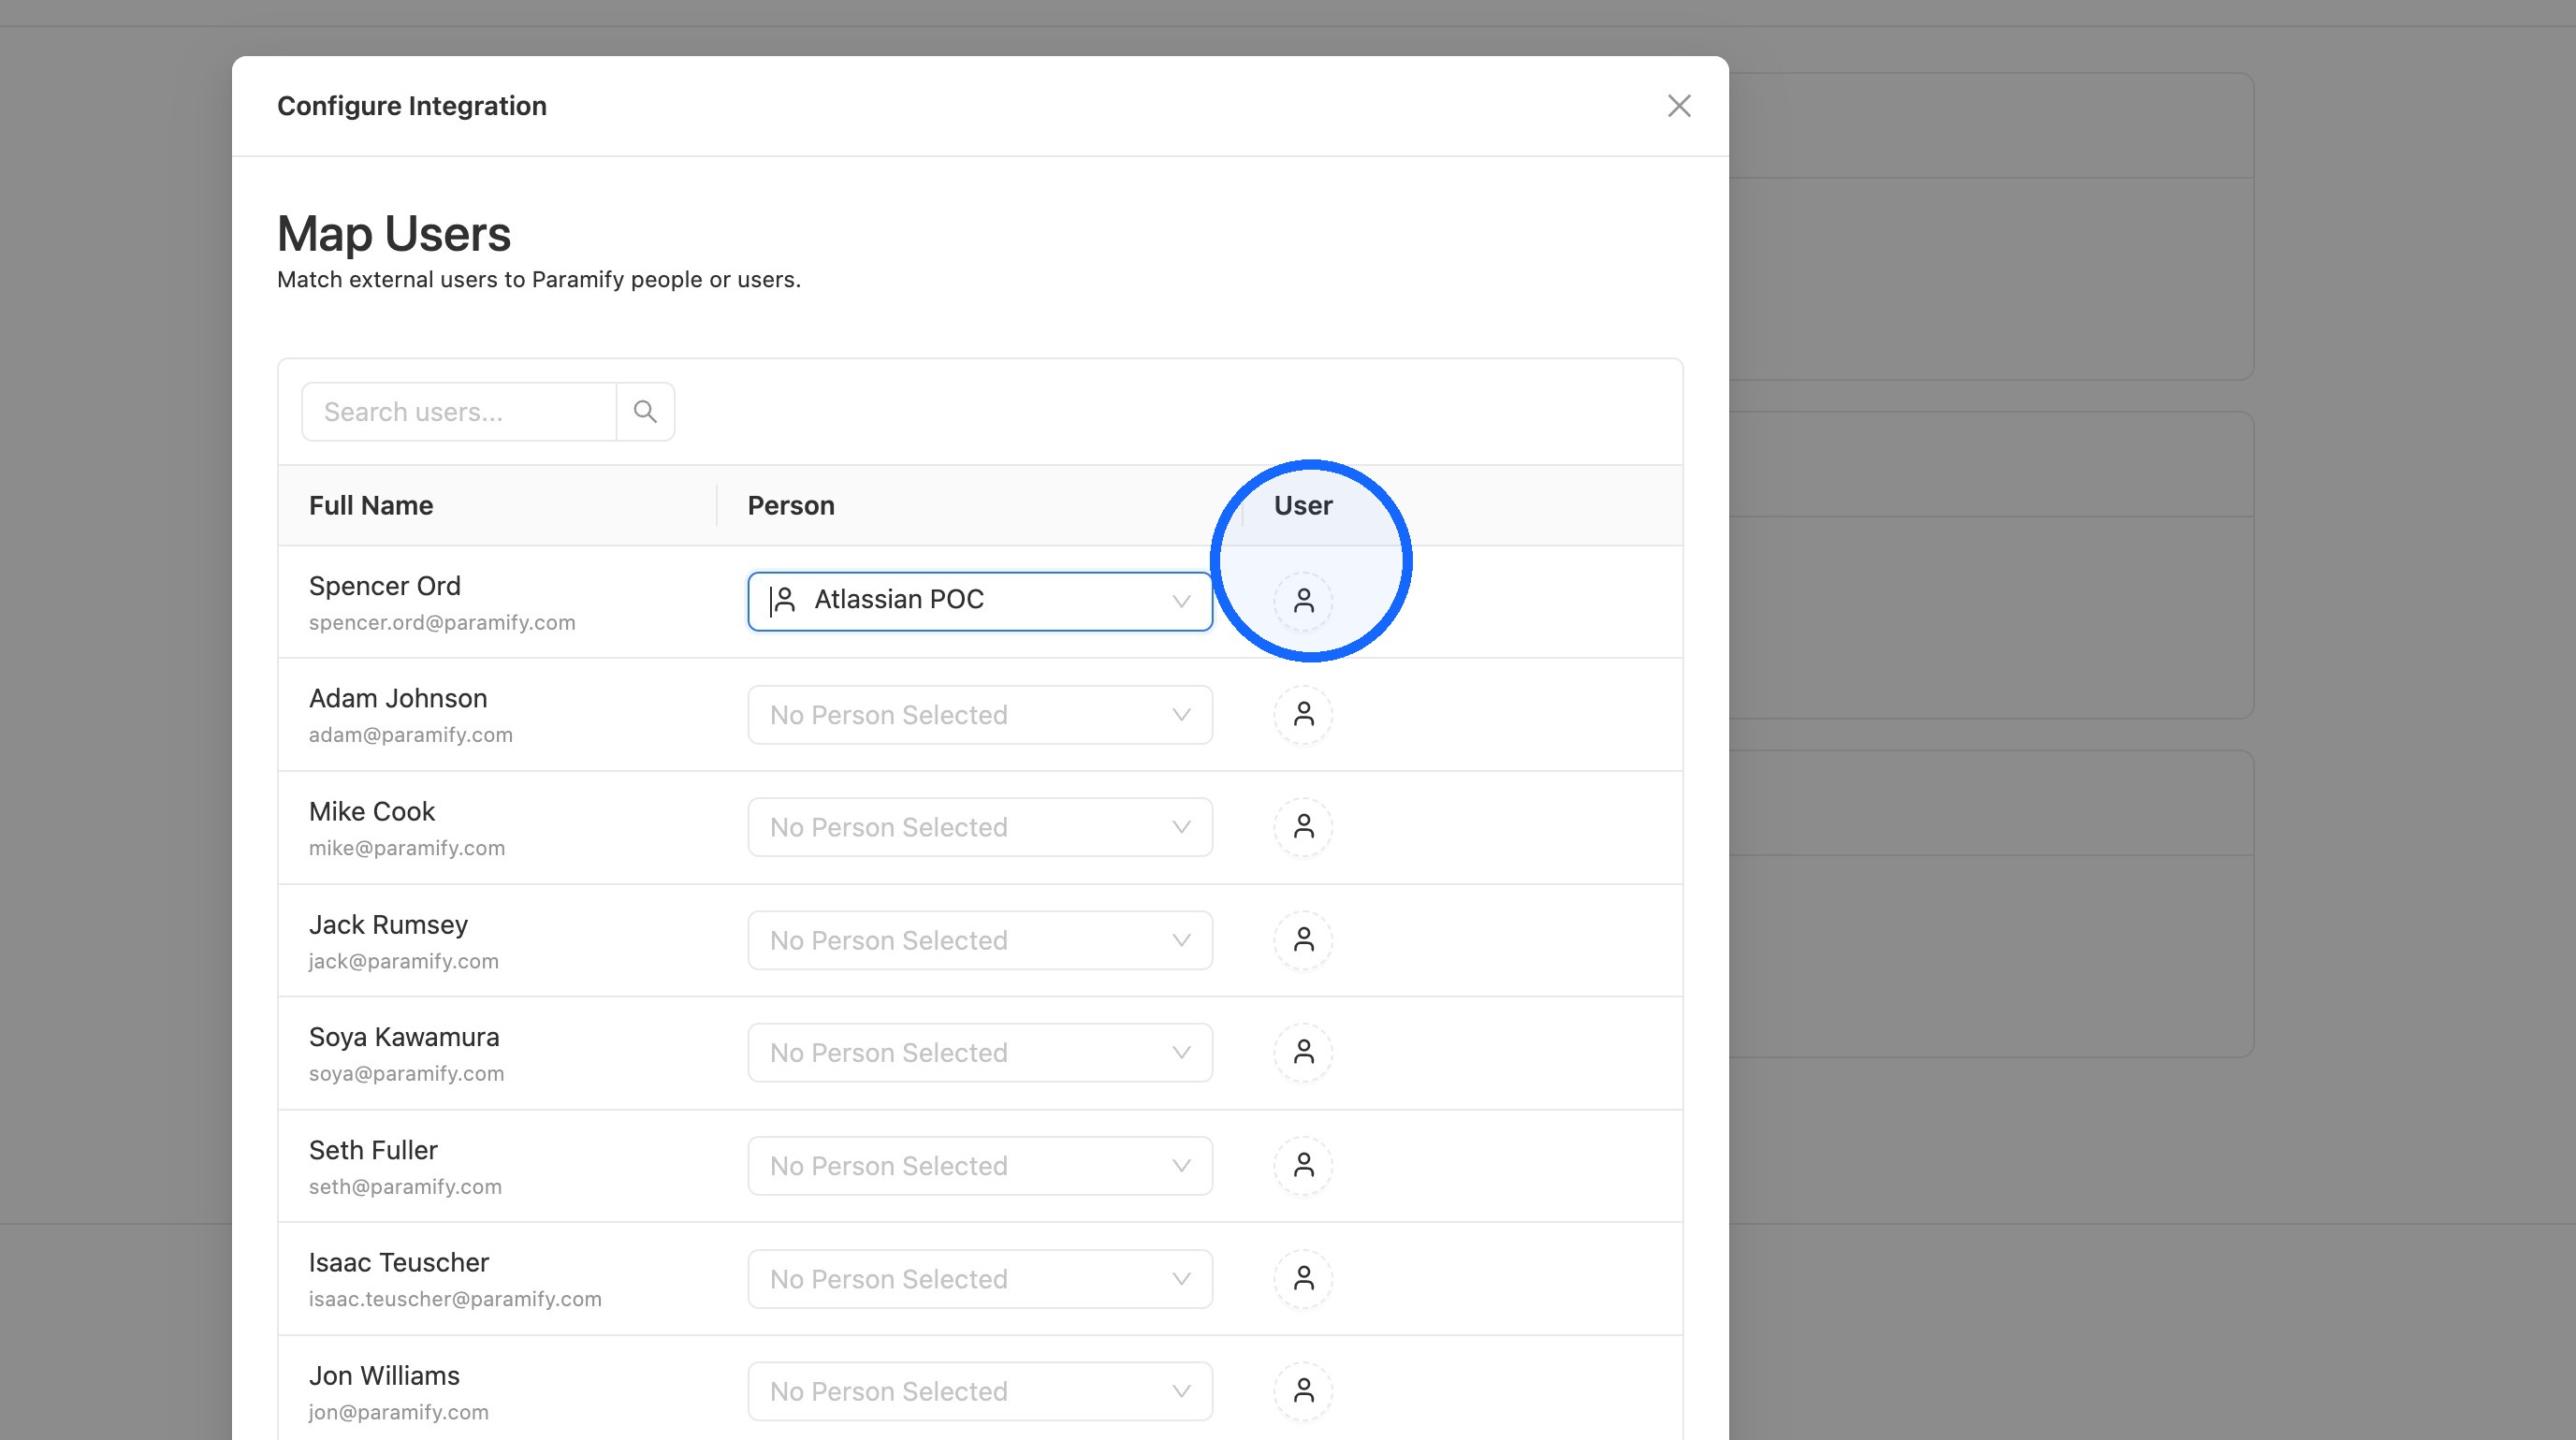The image size is (2576, 1440).
Task: Click user icon in Spencer Ord row
Action: click(1303, 601)
